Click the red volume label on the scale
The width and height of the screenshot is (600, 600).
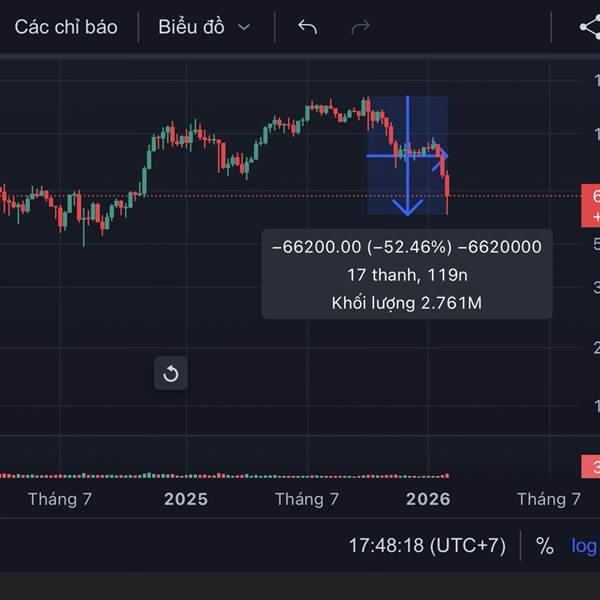(590, 466)
